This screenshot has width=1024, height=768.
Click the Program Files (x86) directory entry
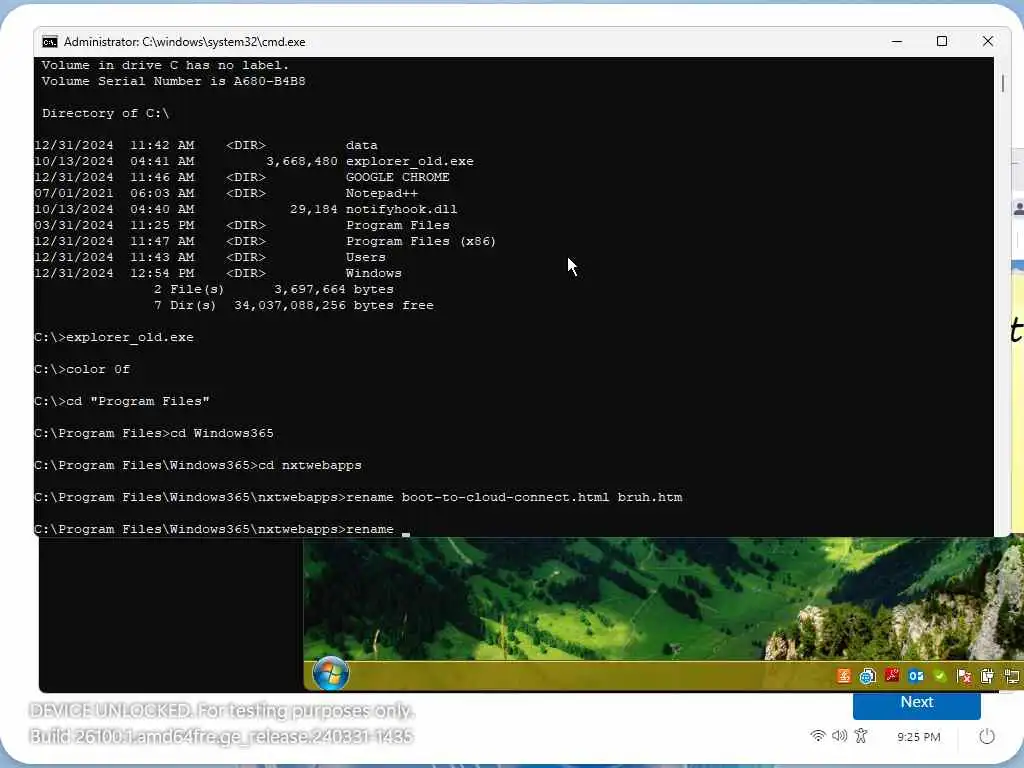click(421, 242)
